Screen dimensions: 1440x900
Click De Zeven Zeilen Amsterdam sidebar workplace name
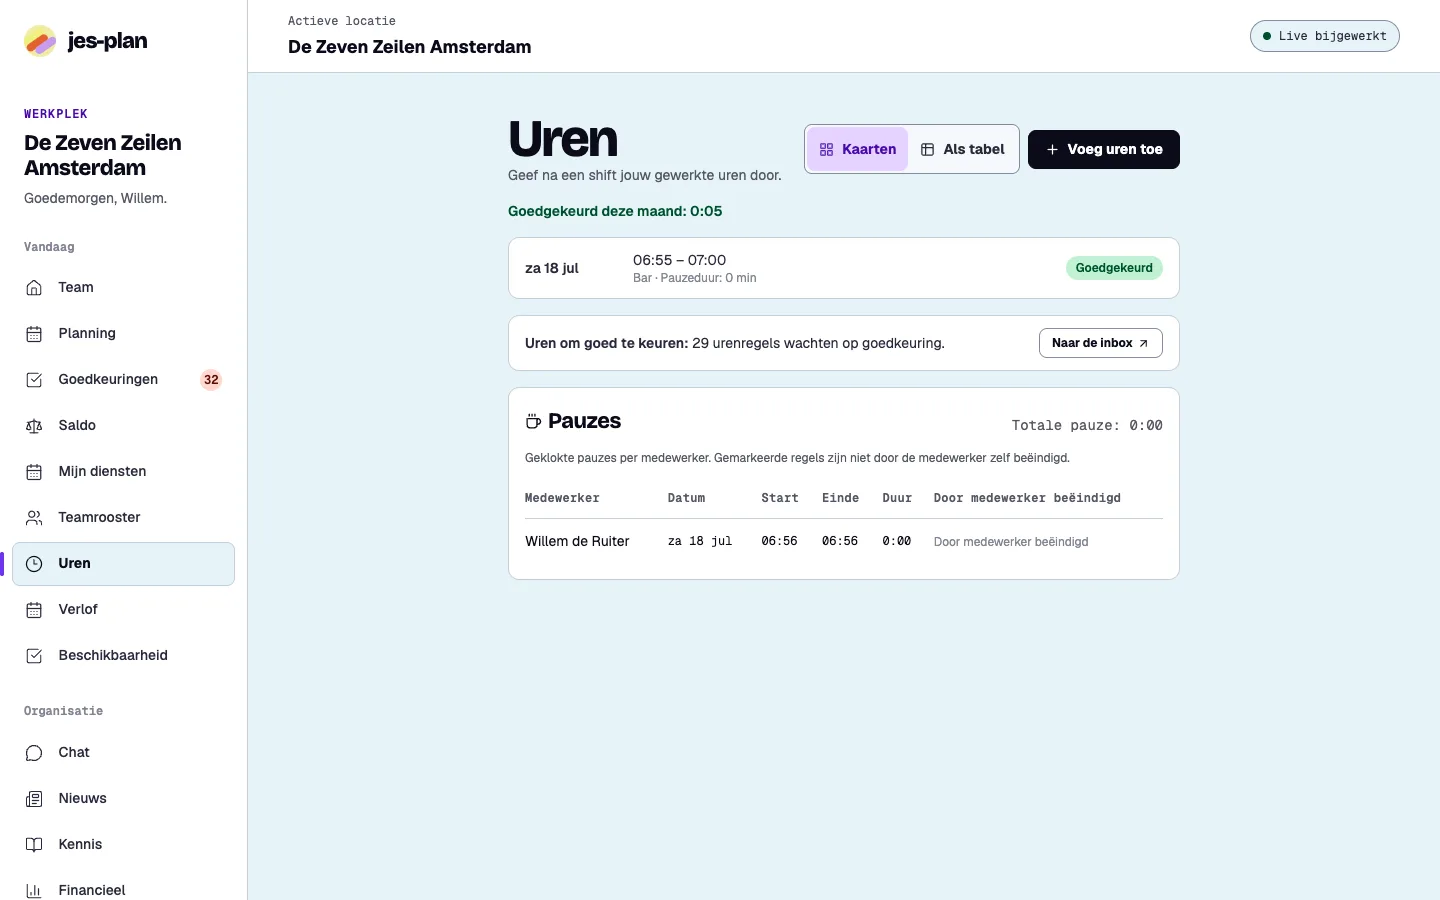(x=103, y=155)
